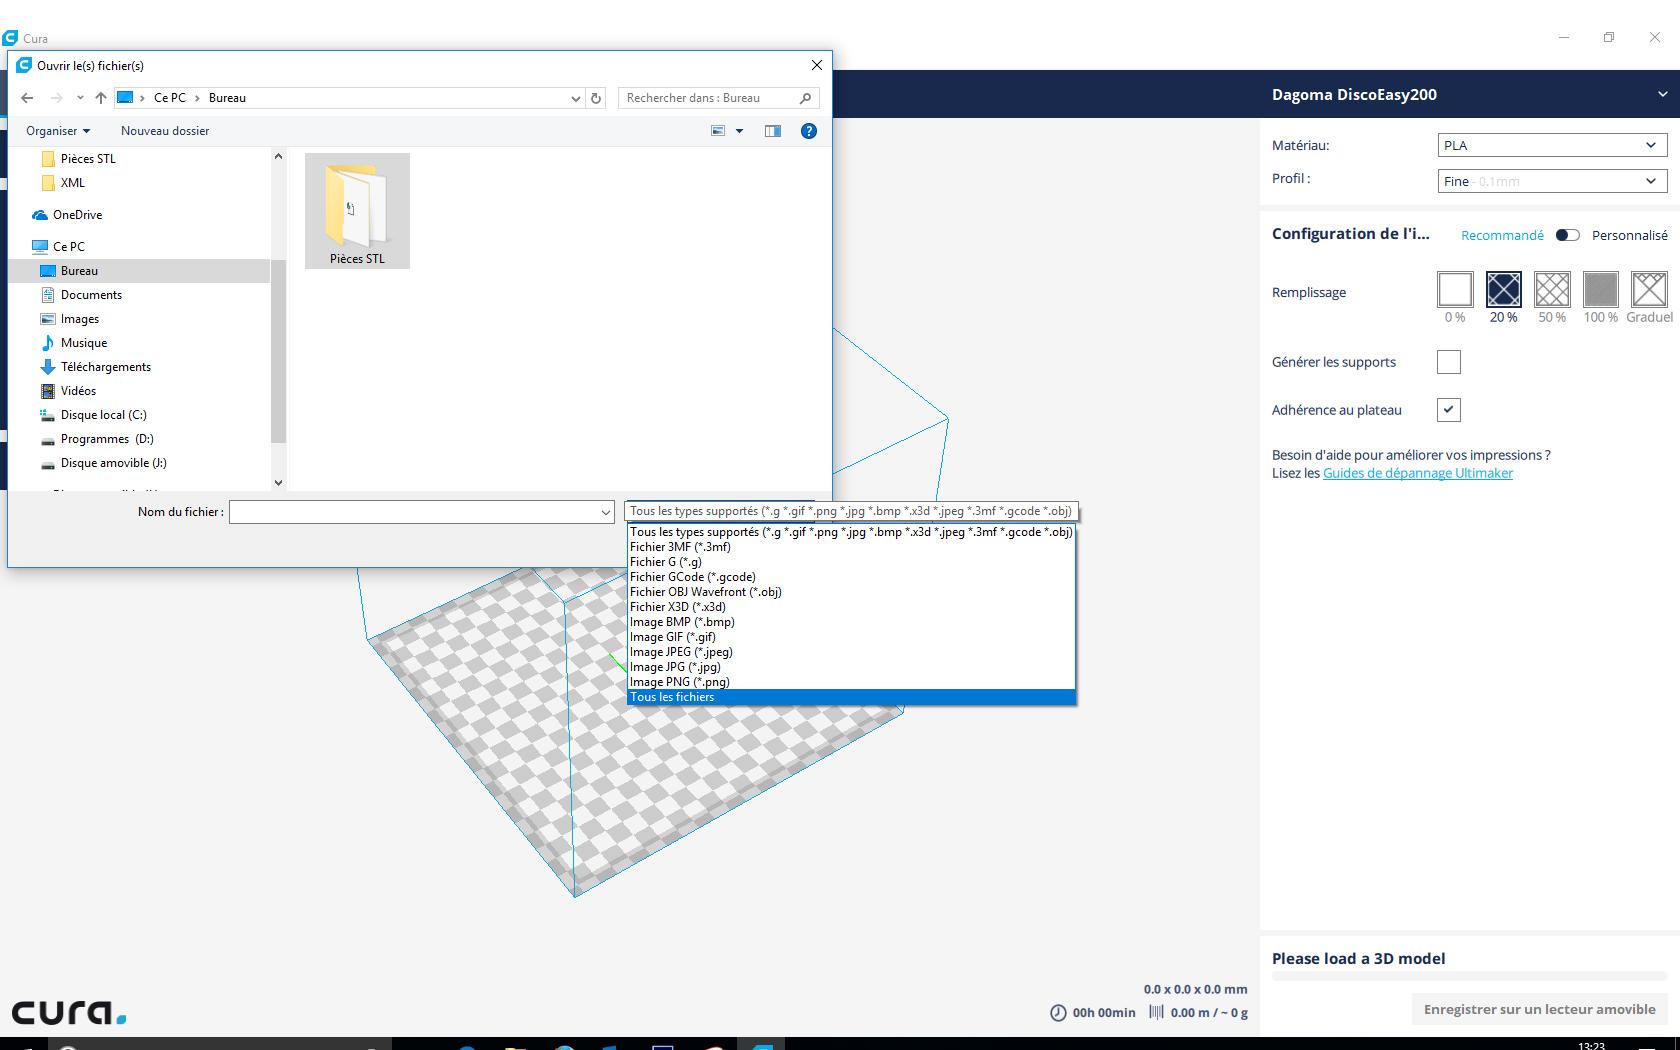Viewport: 1680px width, 1050px height.
Task: Click Personnalisé mode label
Action: pos(1629,235)
